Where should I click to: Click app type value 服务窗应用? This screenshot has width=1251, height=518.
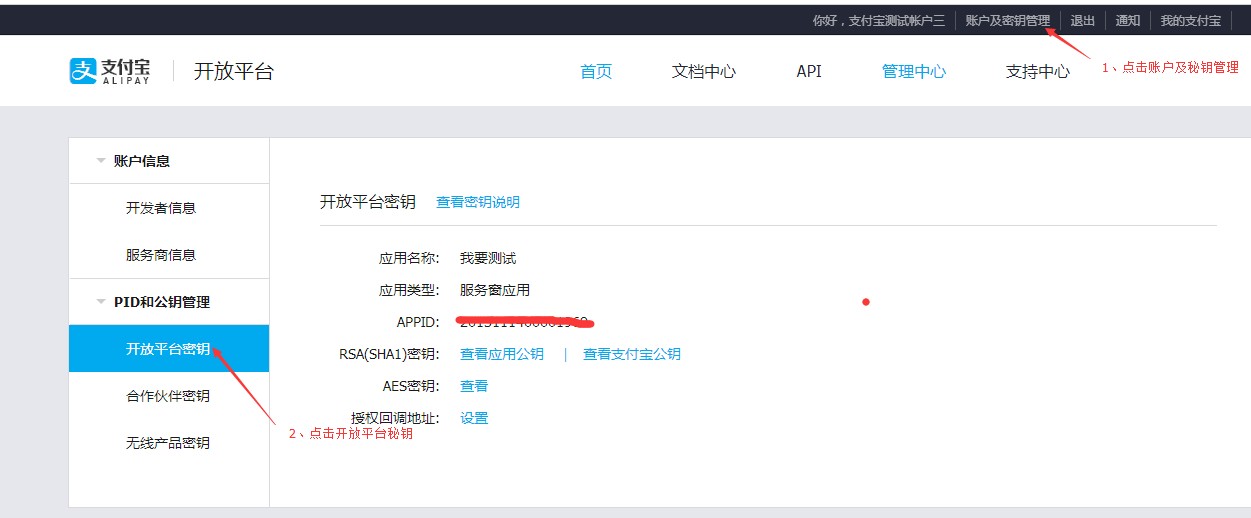tap(495, 290)
